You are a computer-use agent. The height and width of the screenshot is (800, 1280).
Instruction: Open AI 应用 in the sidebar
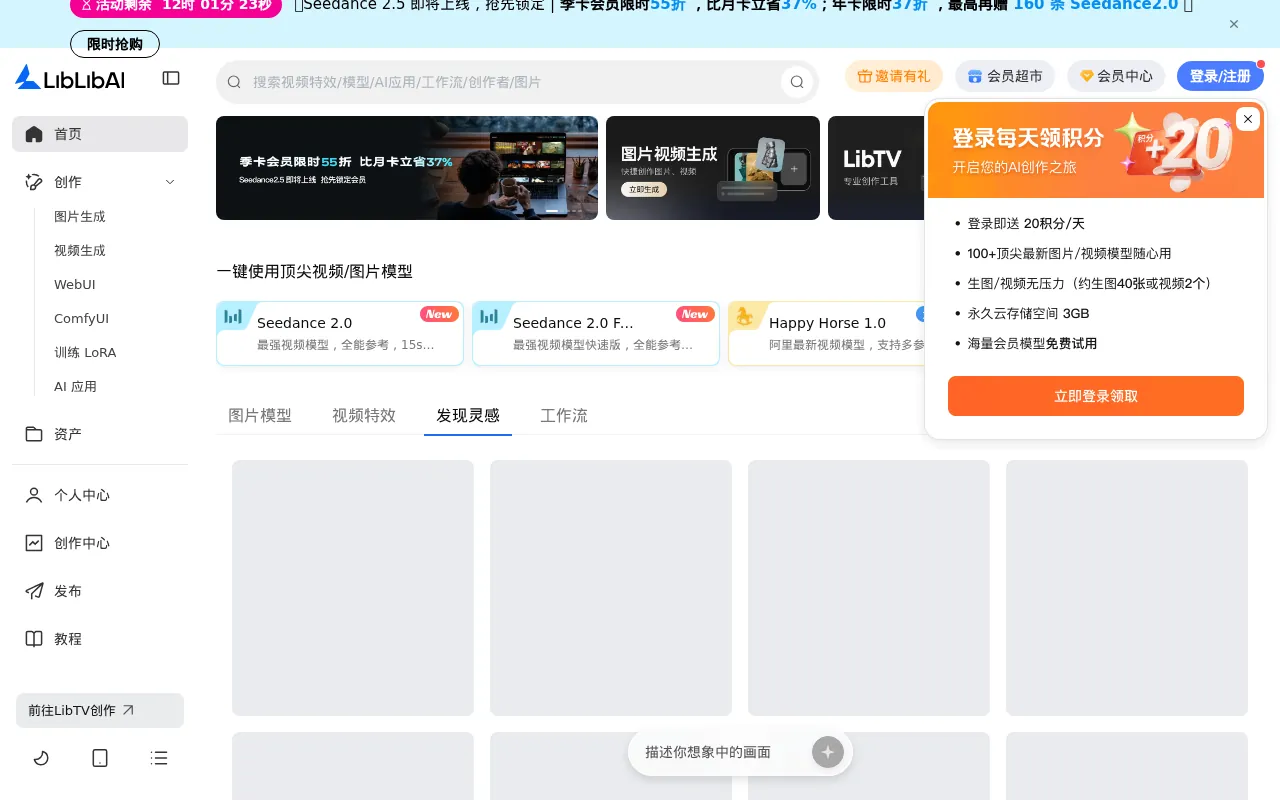(x=75, y=387)
